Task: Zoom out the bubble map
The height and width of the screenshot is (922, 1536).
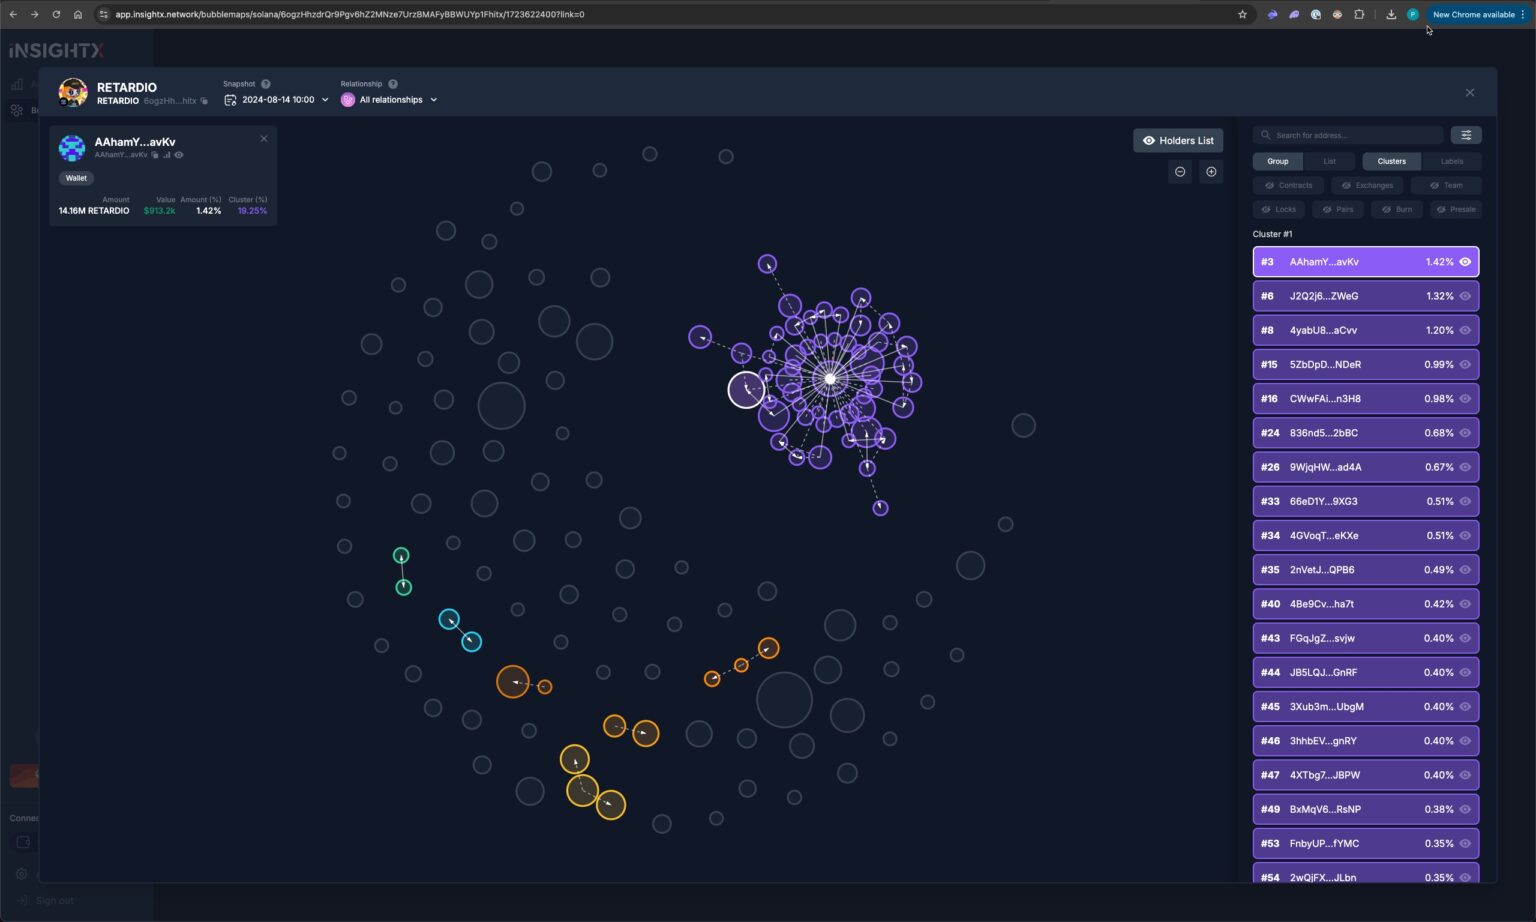Action: tap(1180, 172)
